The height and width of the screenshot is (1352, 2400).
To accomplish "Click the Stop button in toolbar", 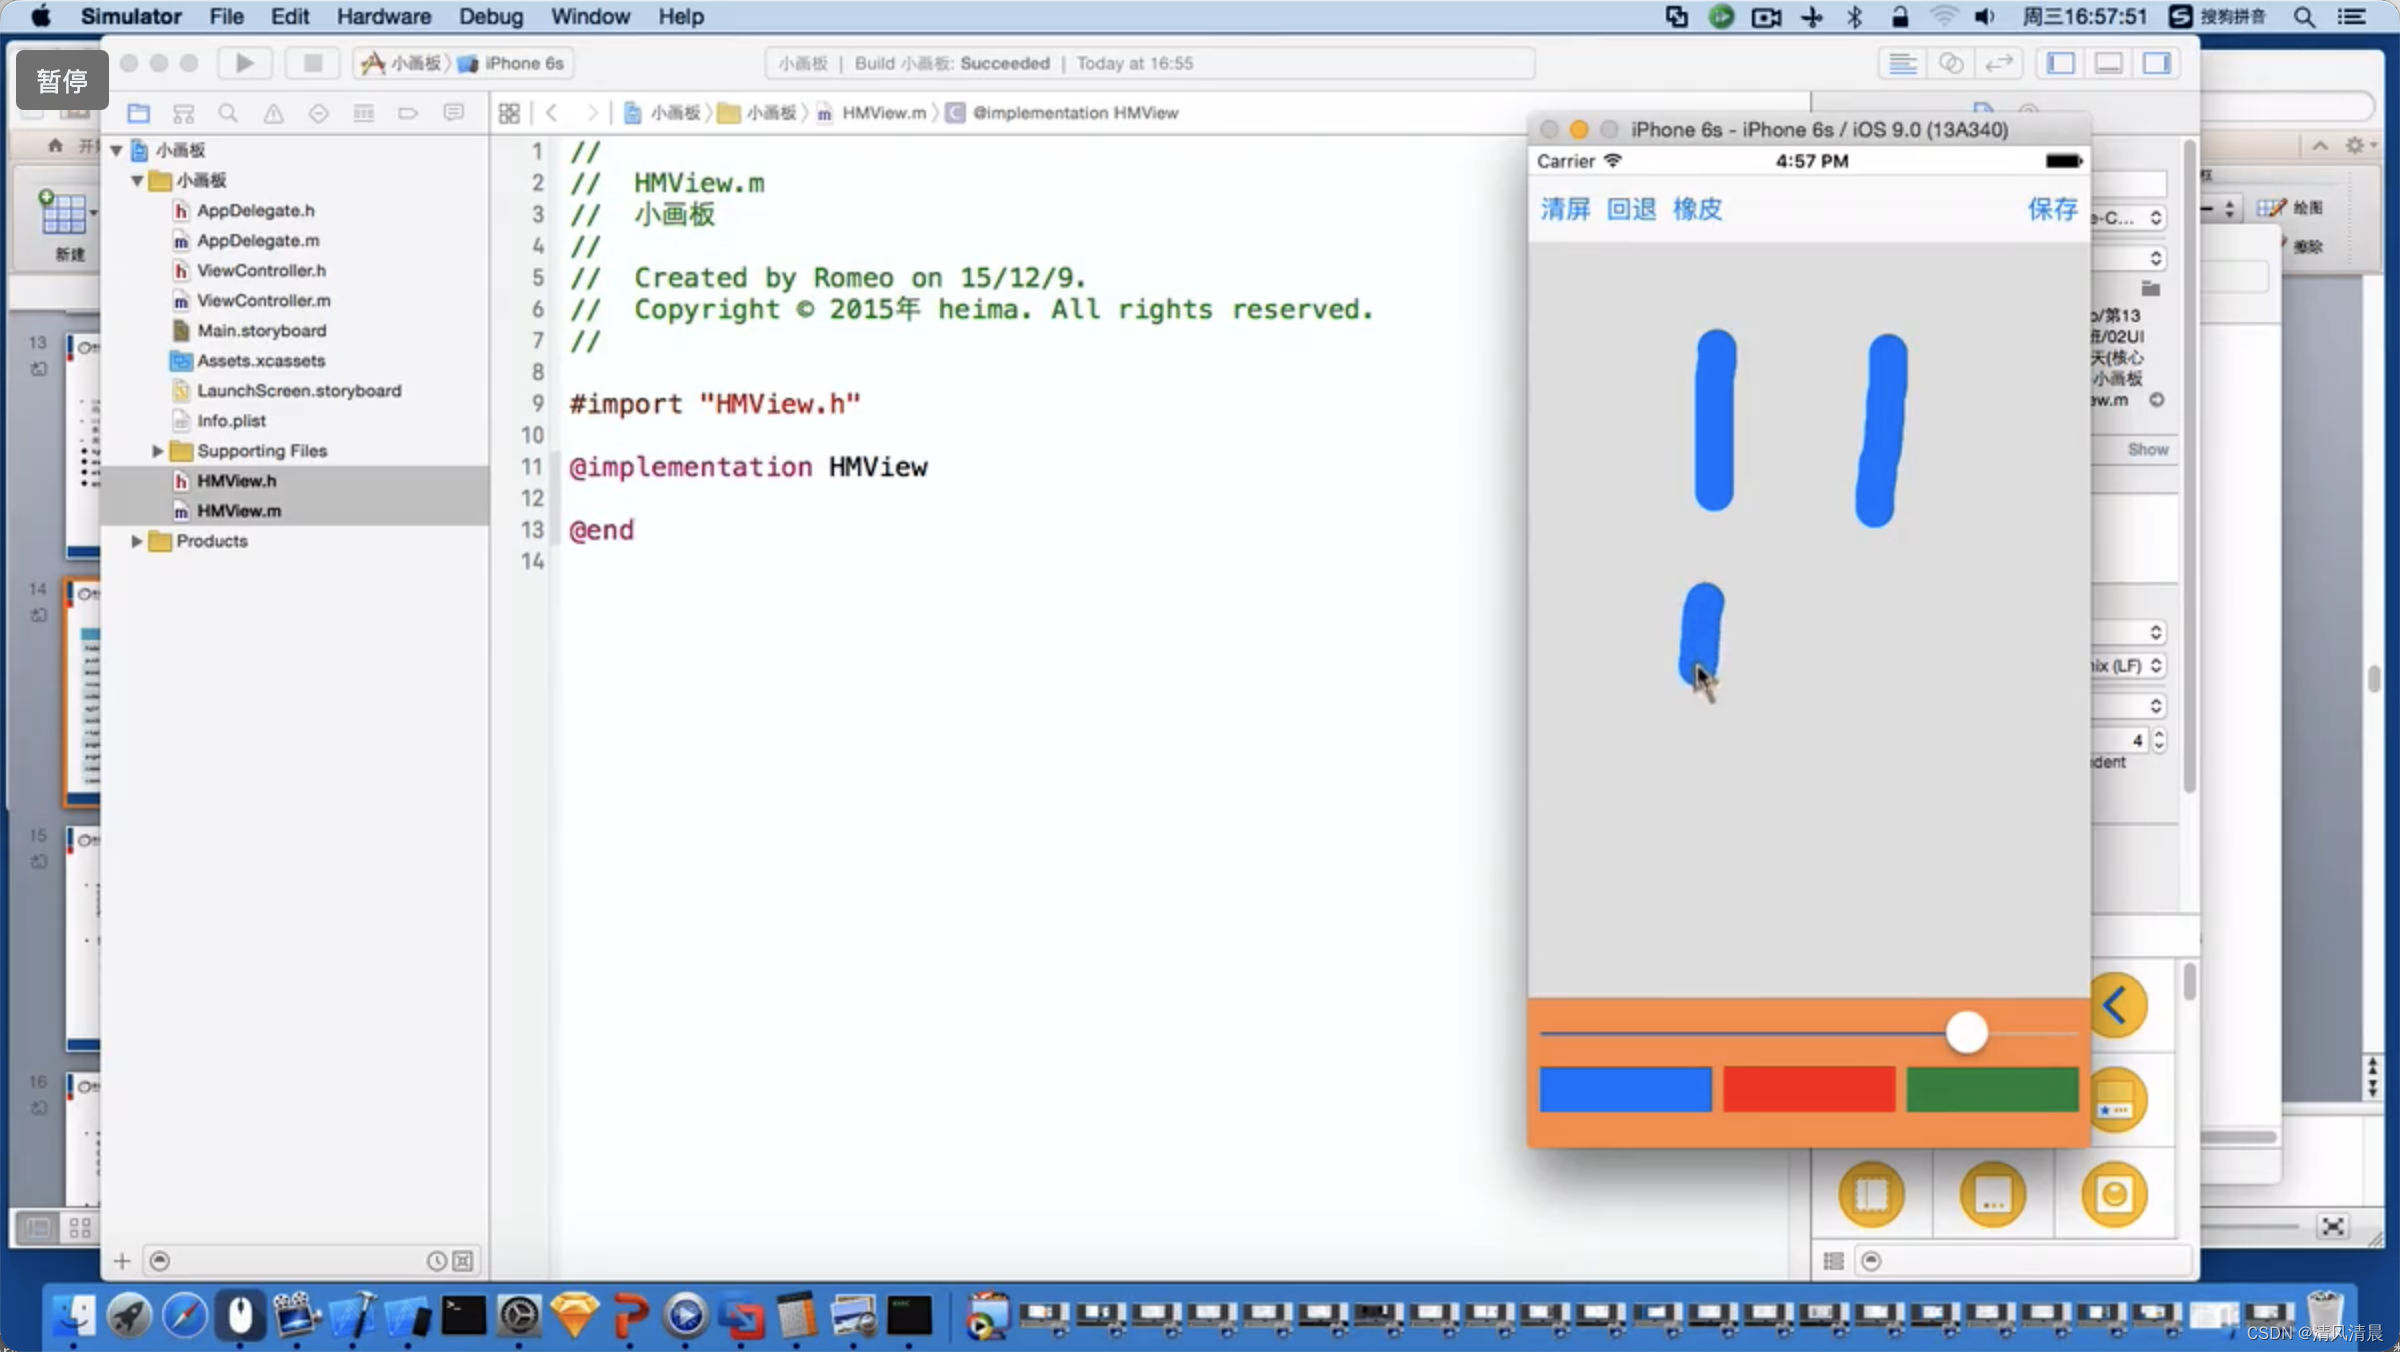I will click(312, 63).
